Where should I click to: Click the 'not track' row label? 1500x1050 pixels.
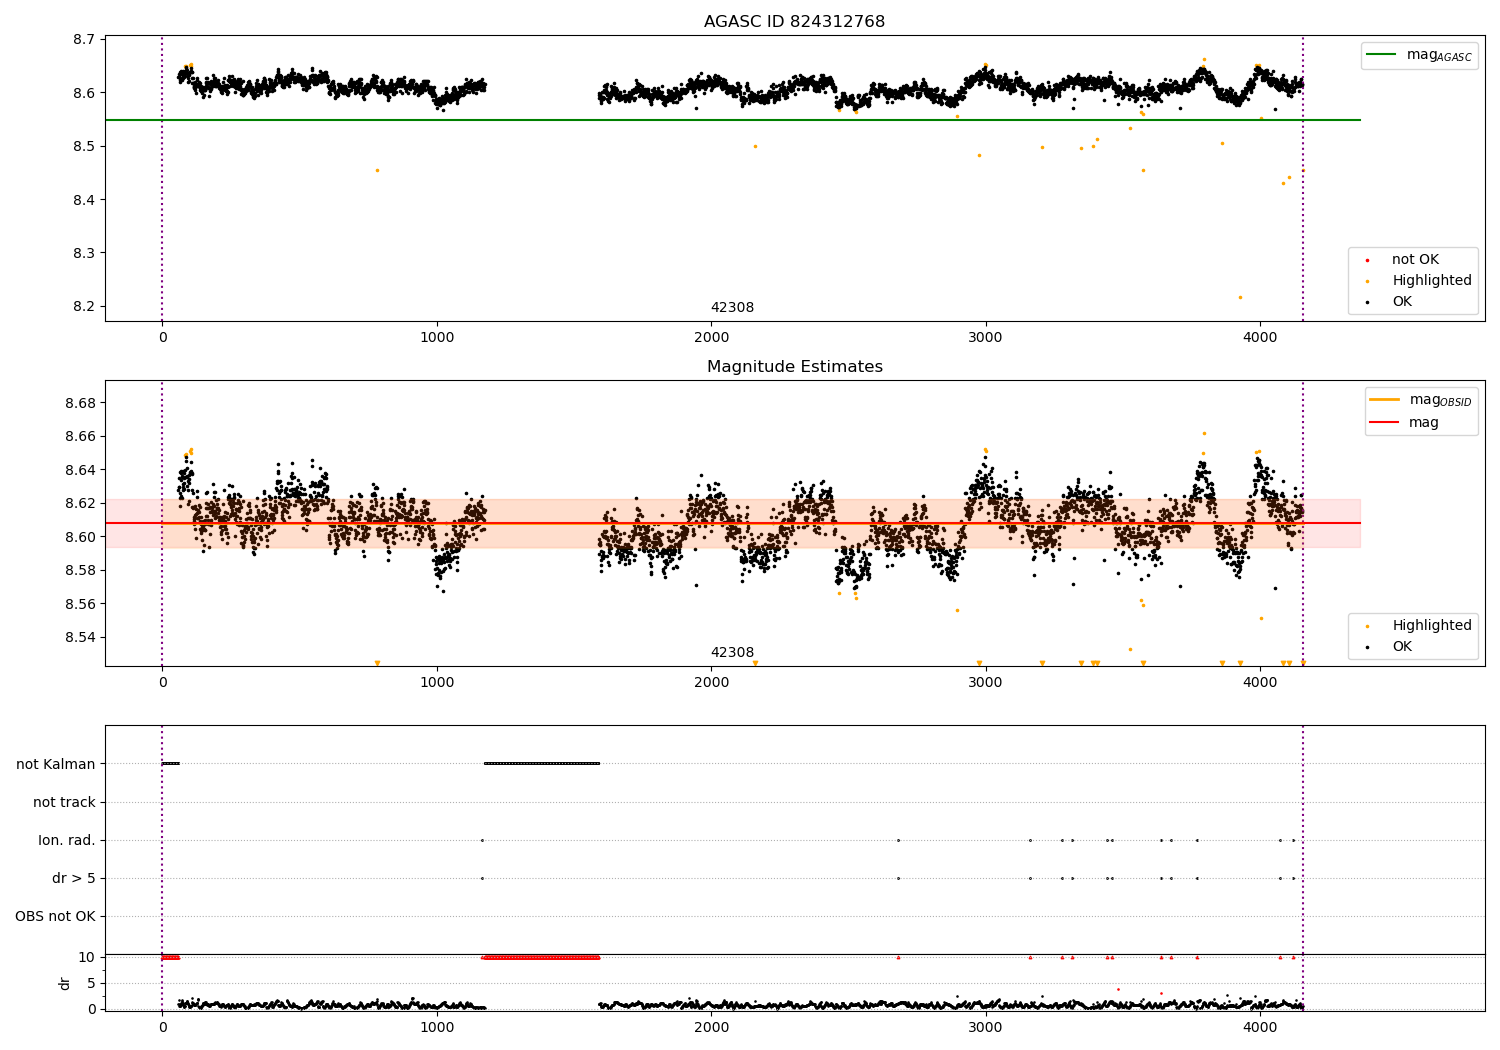[x=64, y=802]
